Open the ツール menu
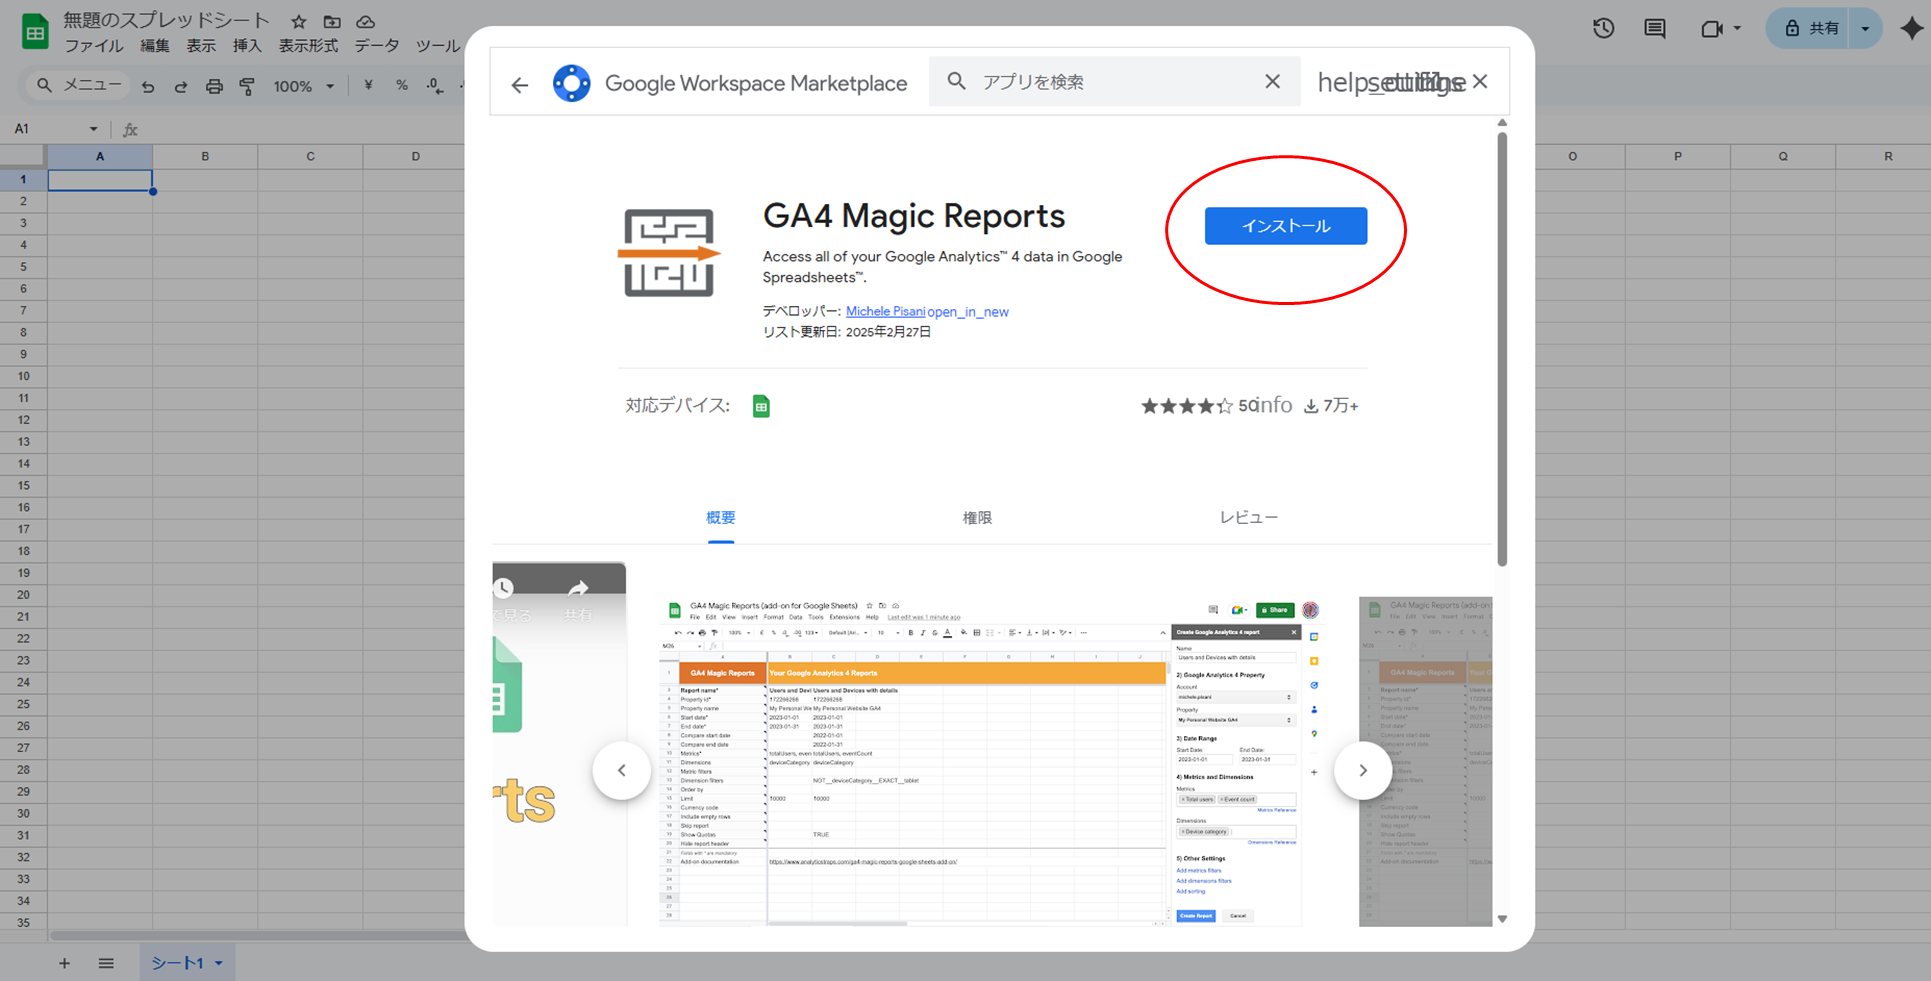Screen dimensions: 1931x981 pos(438,46)
